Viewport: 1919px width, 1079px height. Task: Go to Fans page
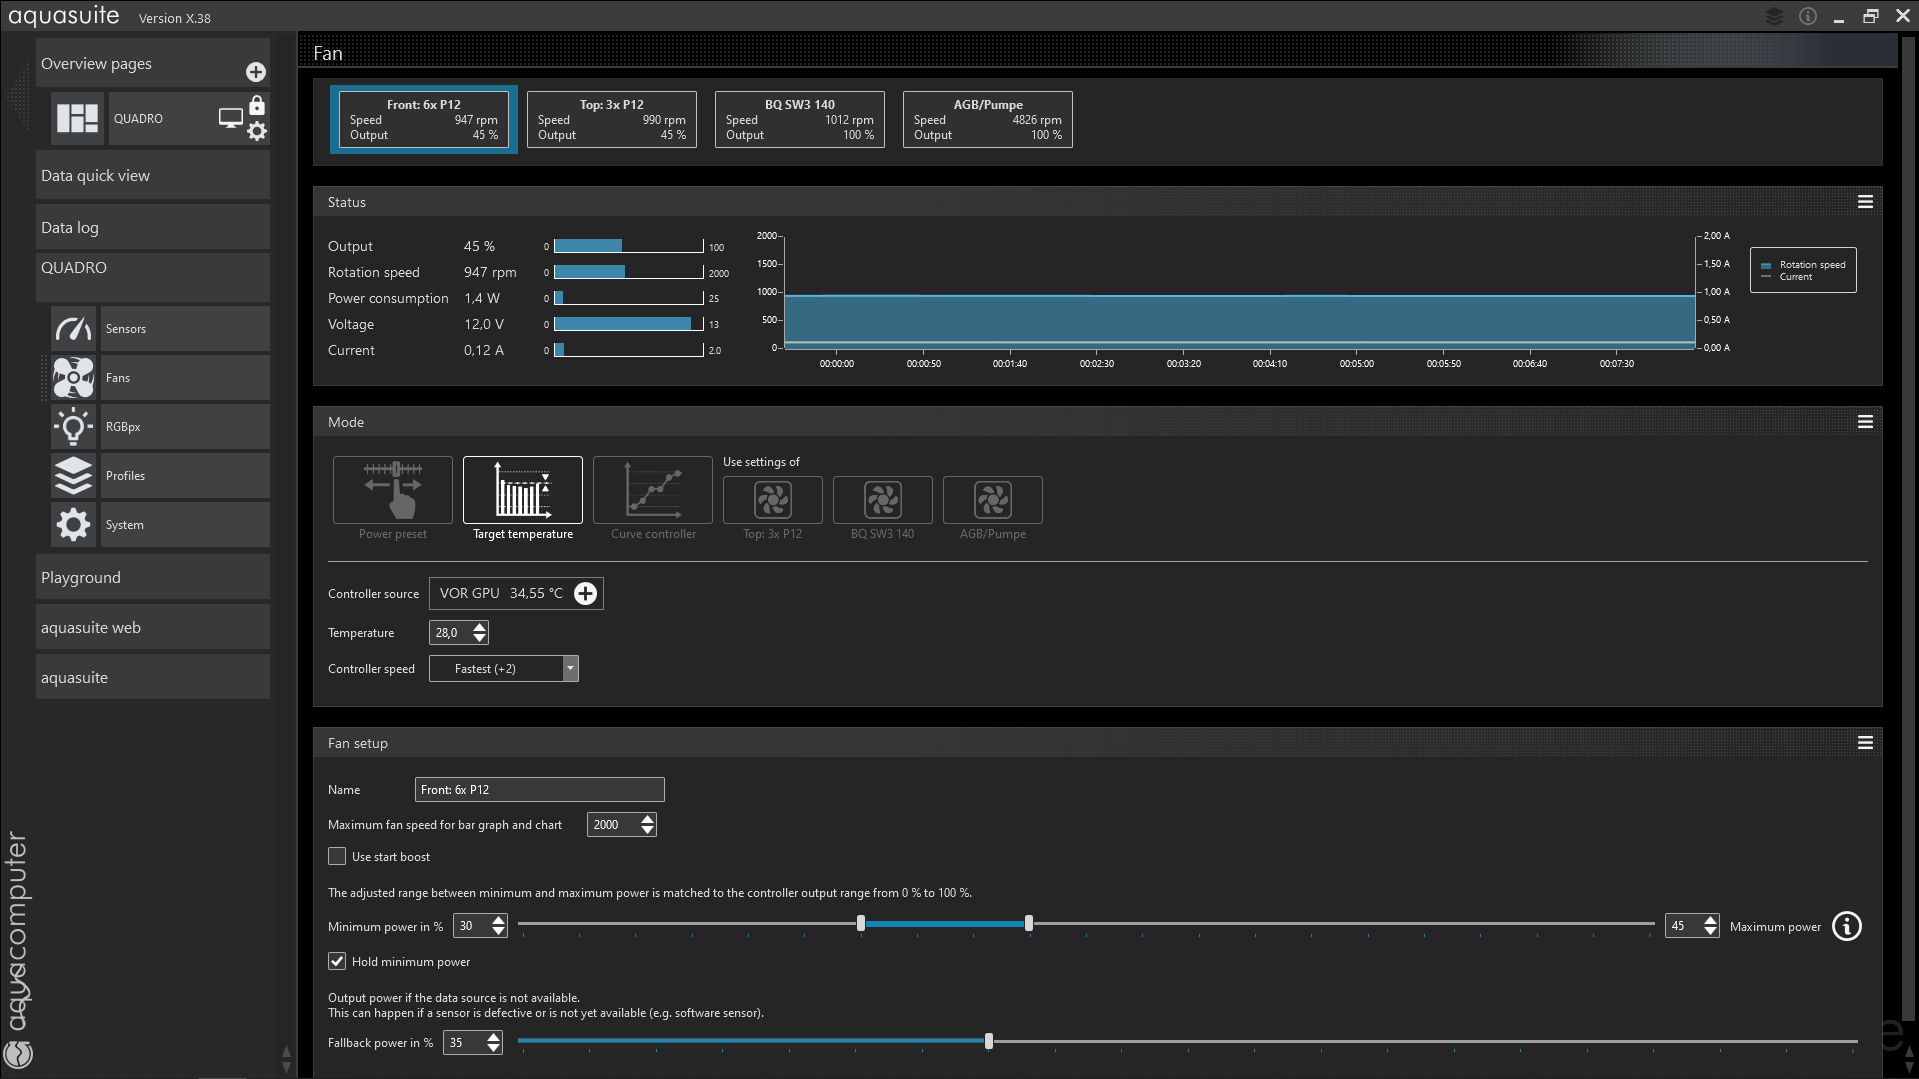(185, 377)
